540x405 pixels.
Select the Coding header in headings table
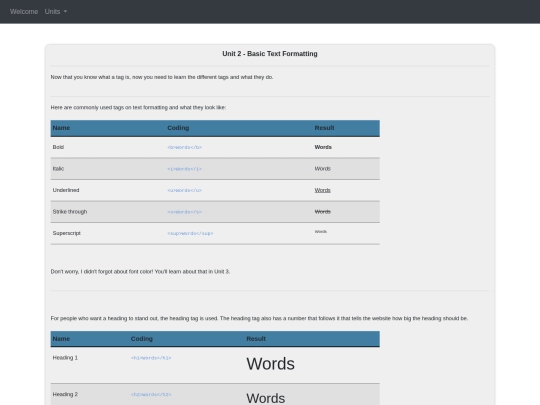[x=142, y=339]
